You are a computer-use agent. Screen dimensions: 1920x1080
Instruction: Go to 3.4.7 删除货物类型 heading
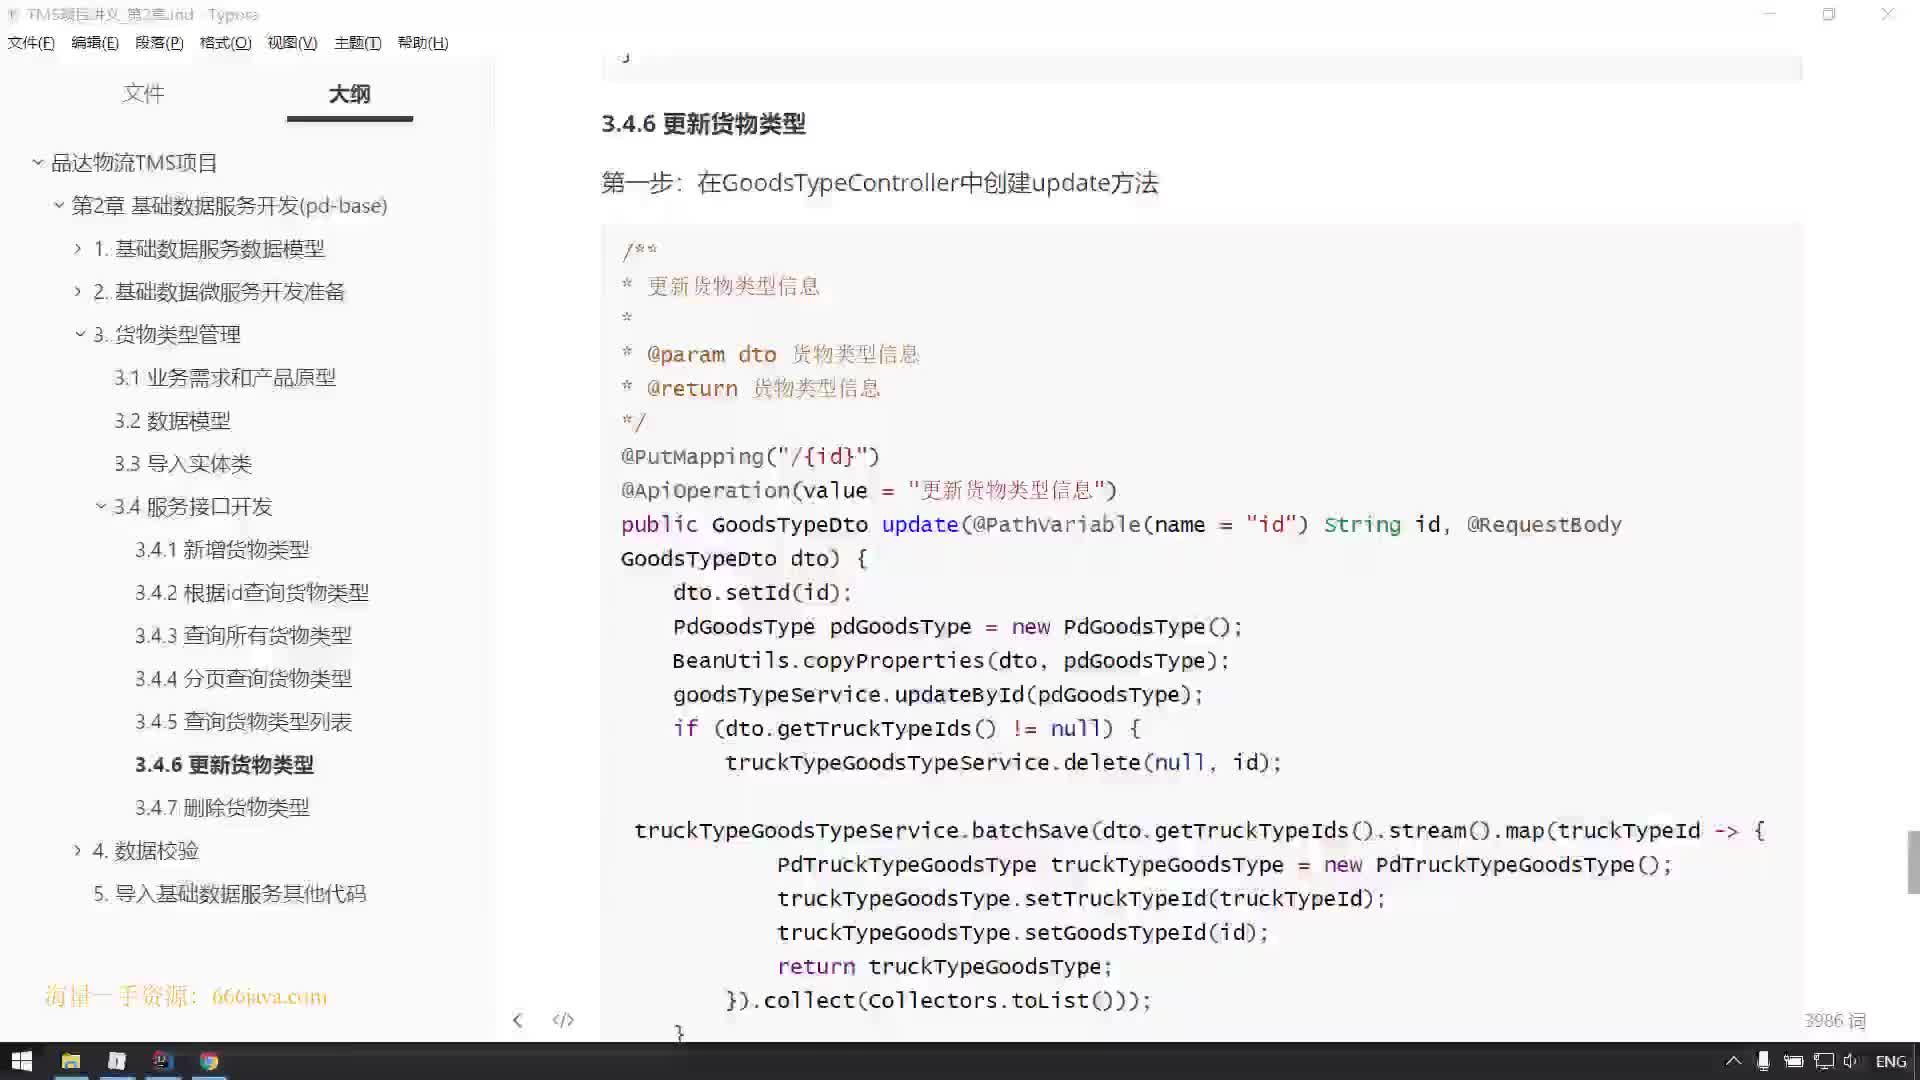pyautogui.click(x=222, y=807)
